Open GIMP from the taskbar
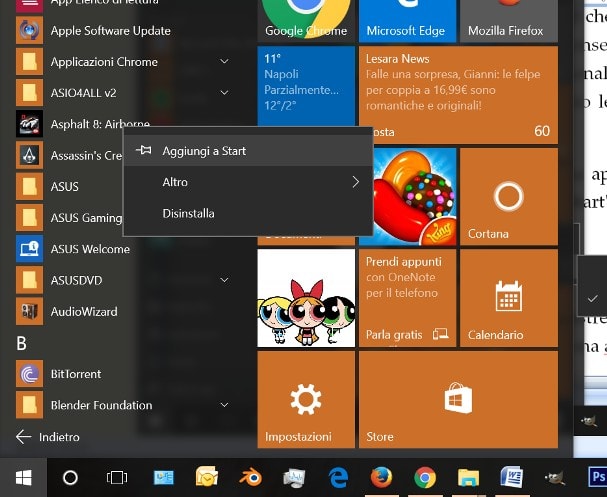 (555, 478)
